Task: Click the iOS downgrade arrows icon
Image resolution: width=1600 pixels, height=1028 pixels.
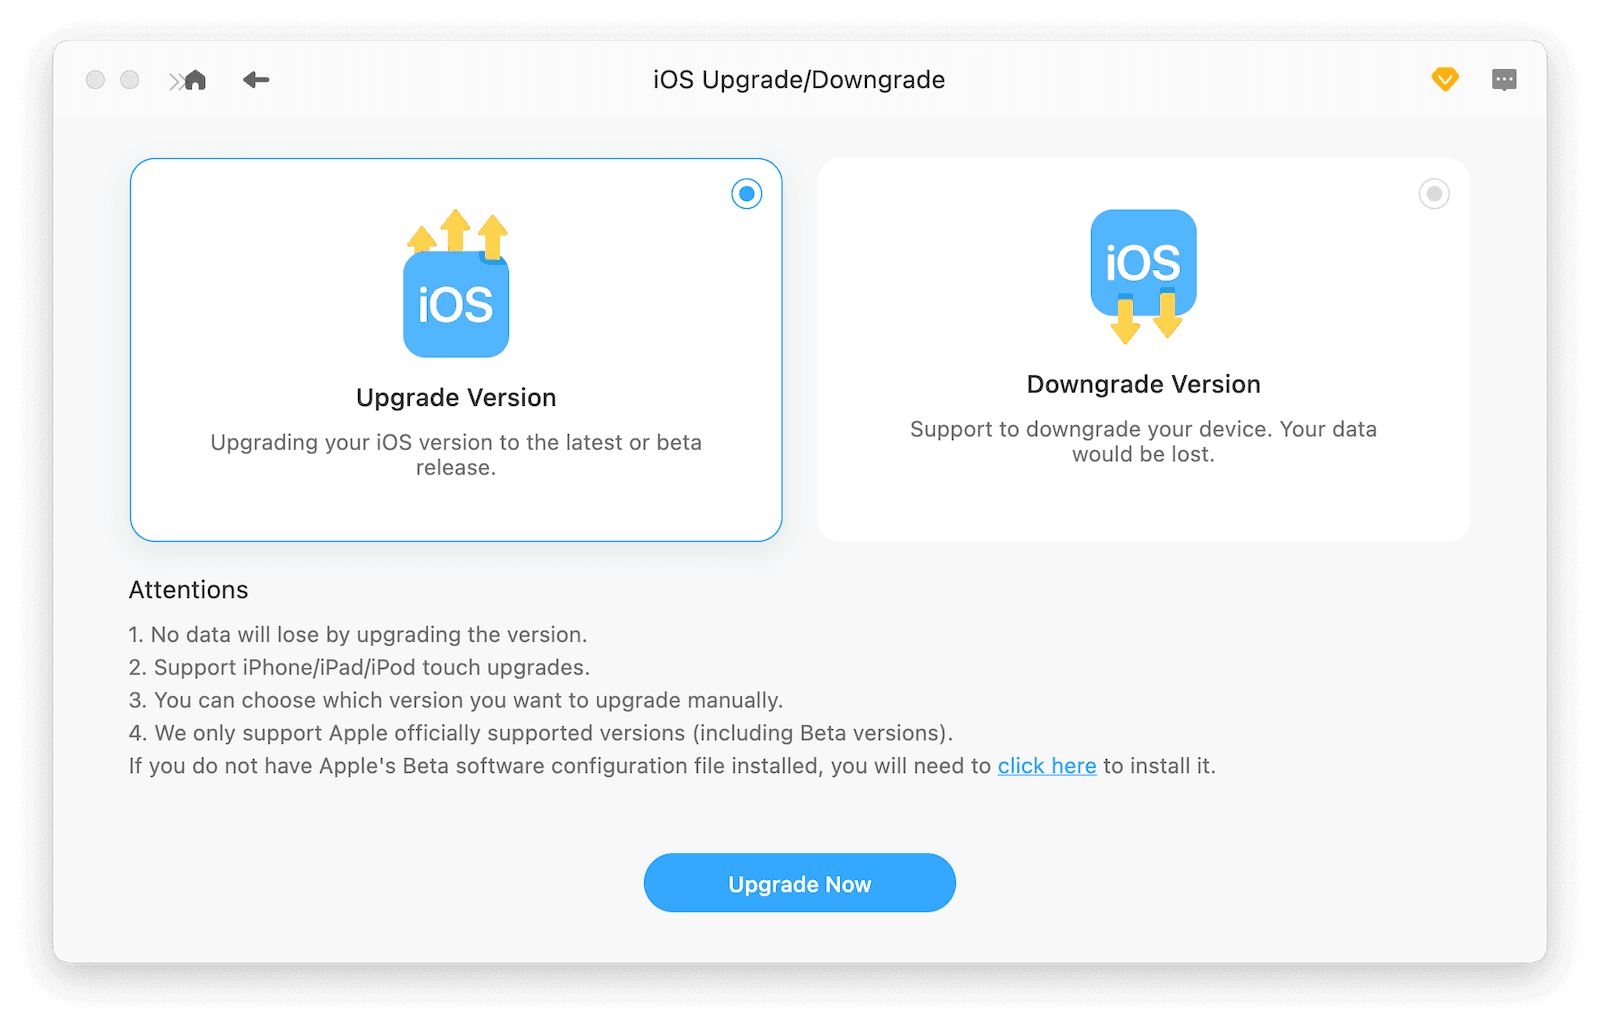Action: coord(1143,276)
